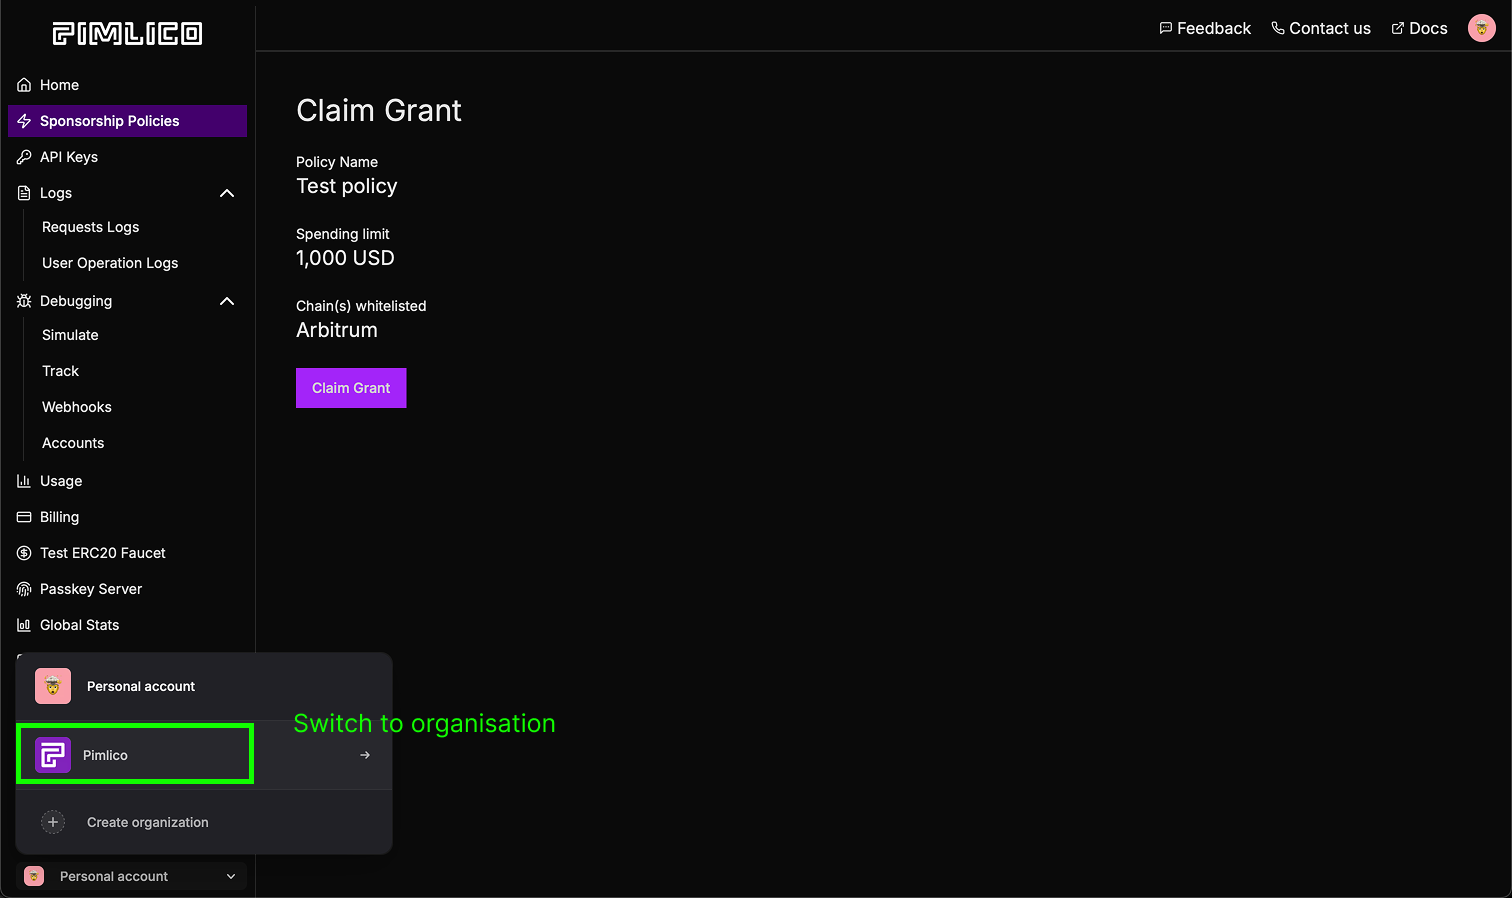Open the Docs link
1512x898 pixels.
pyautogui.click(x=1420, y=28)
